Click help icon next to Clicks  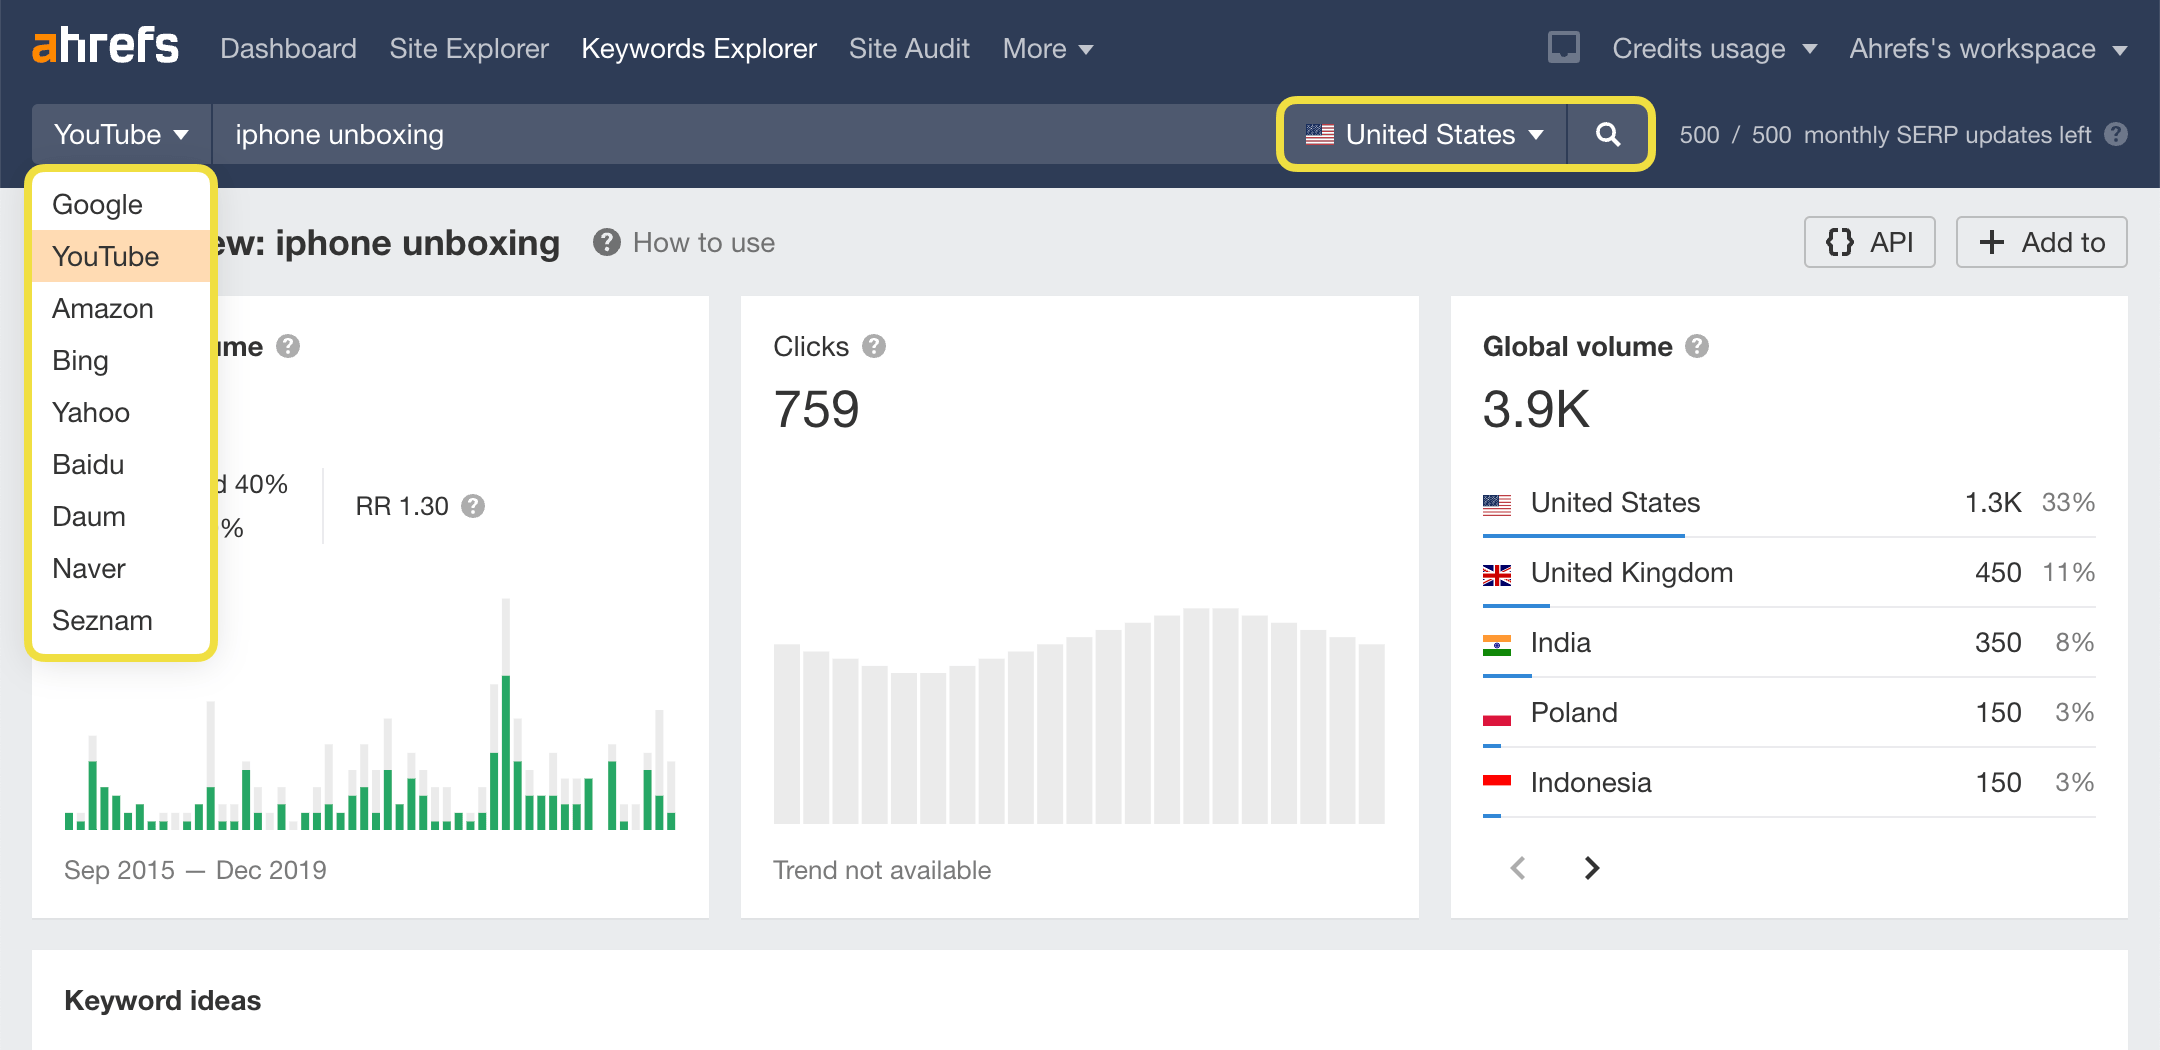coord(874,346)
